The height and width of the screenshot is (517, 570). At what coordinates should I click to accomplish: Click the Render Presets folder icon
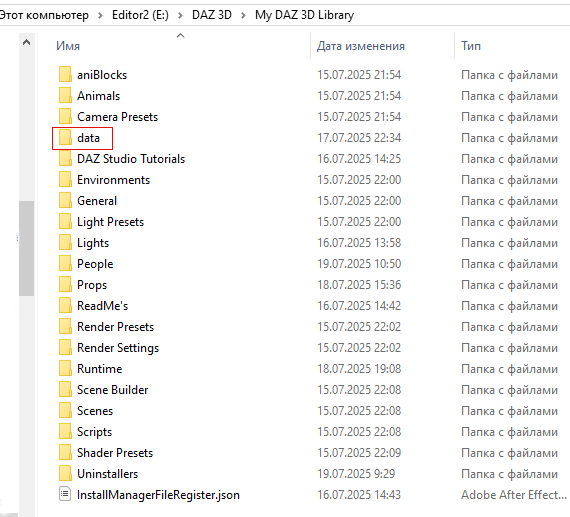pos(65,327)
